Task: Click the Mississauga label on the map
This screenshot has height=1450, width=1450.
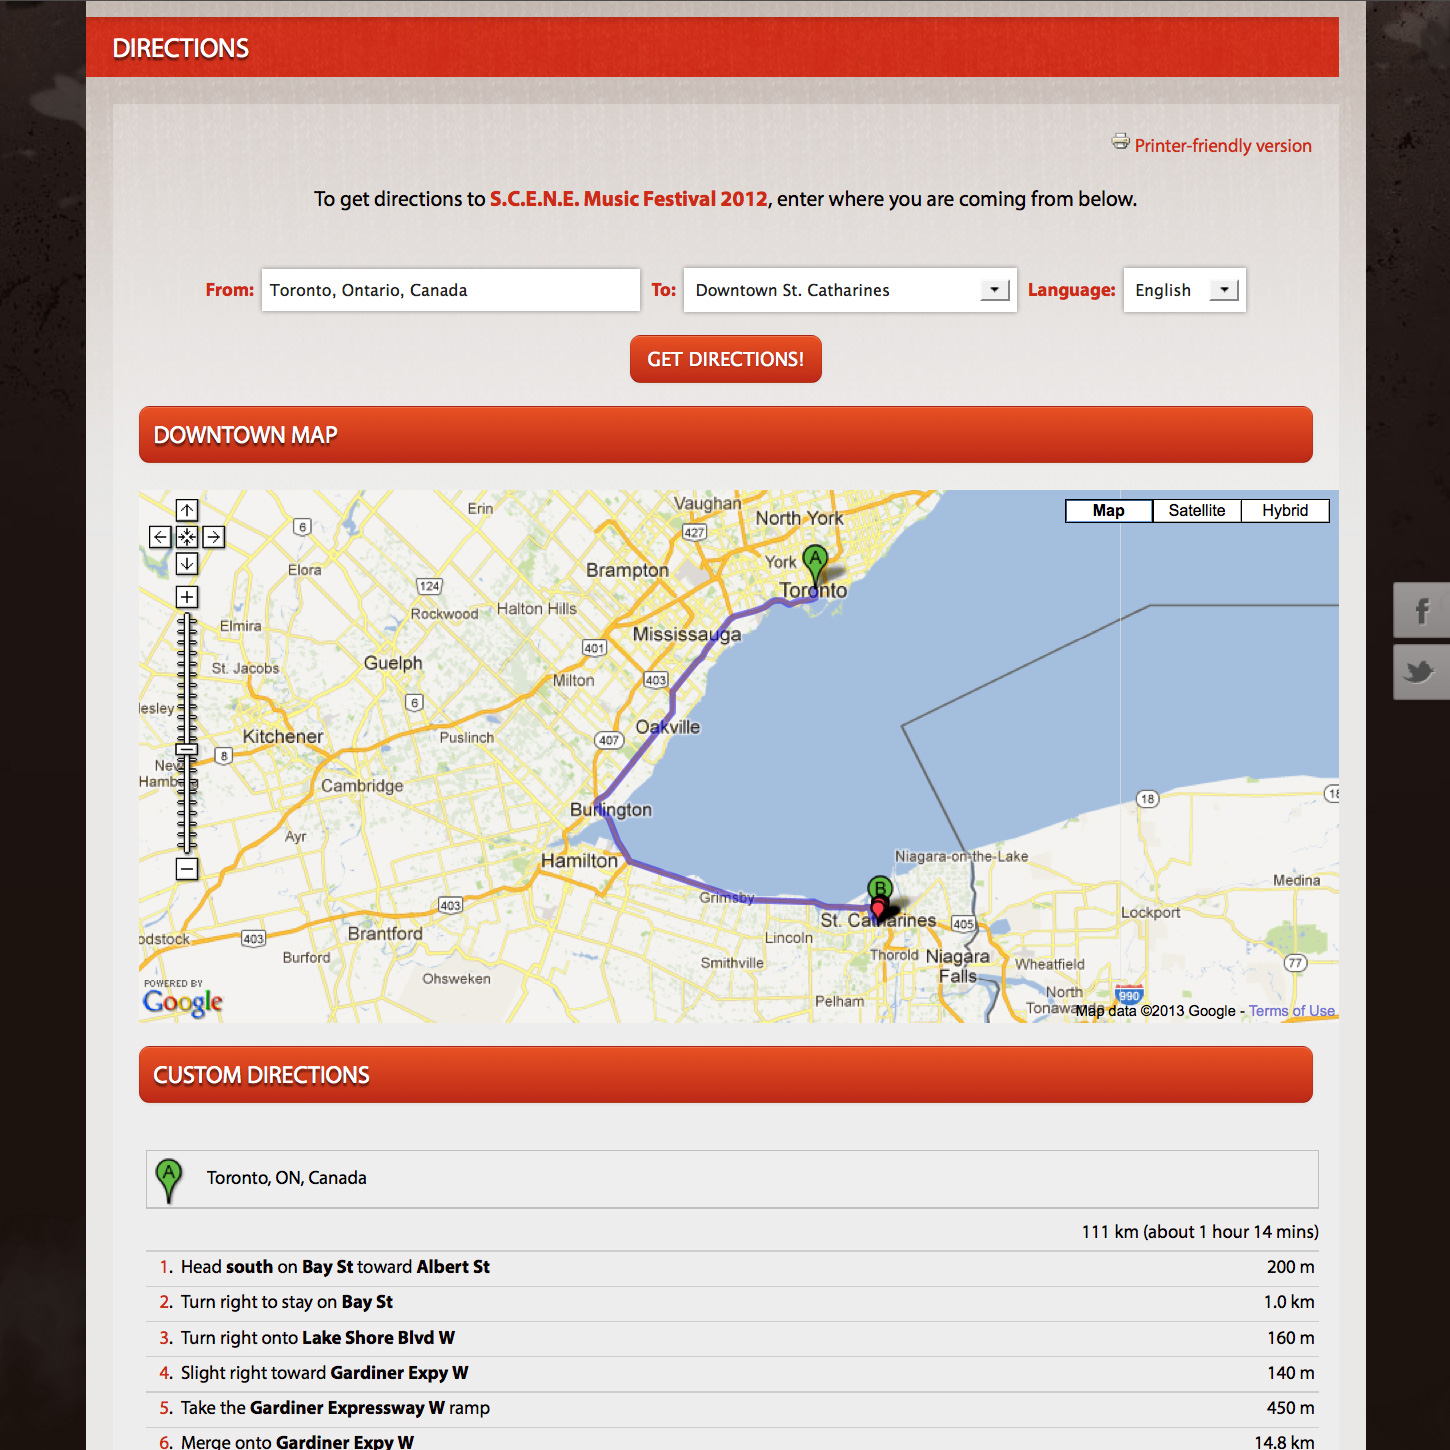Action: click(x=687, y=634)
